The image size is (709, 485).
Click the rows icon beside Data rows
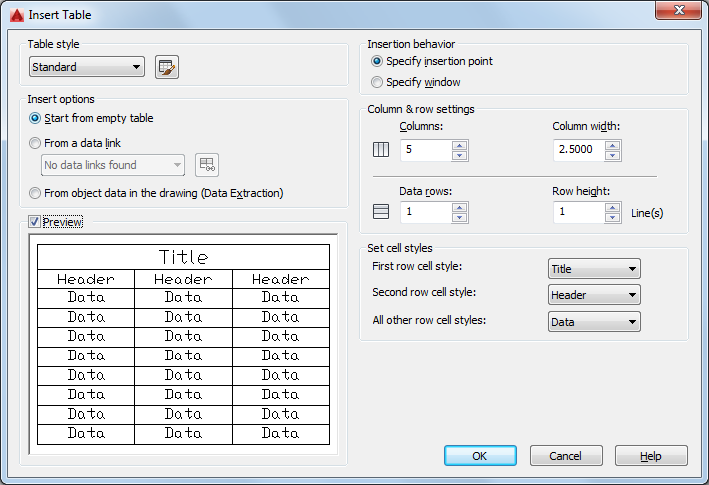[x=381, y=212]
